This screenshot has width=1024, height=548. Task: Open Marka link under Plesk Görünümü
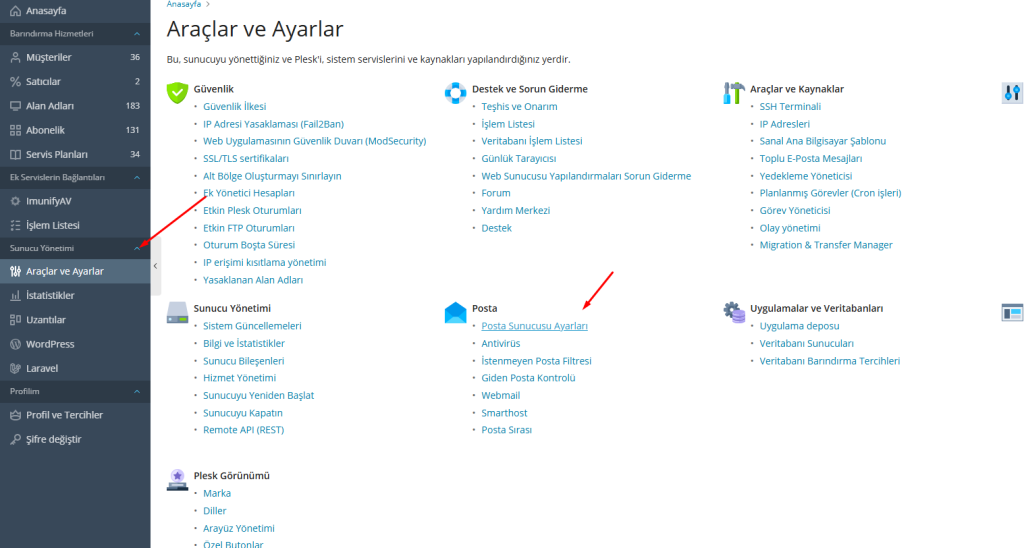tap(217, 494)
